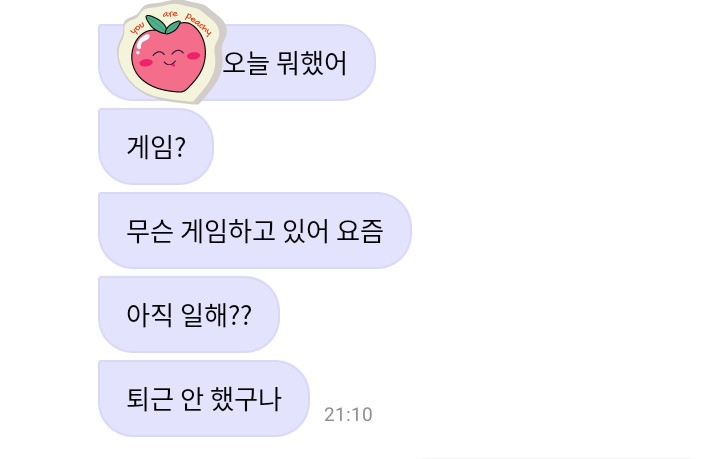This screenshot has height=459, width=720.
Task: Tap the peach sticker on the first message
Action: (172, 52)
